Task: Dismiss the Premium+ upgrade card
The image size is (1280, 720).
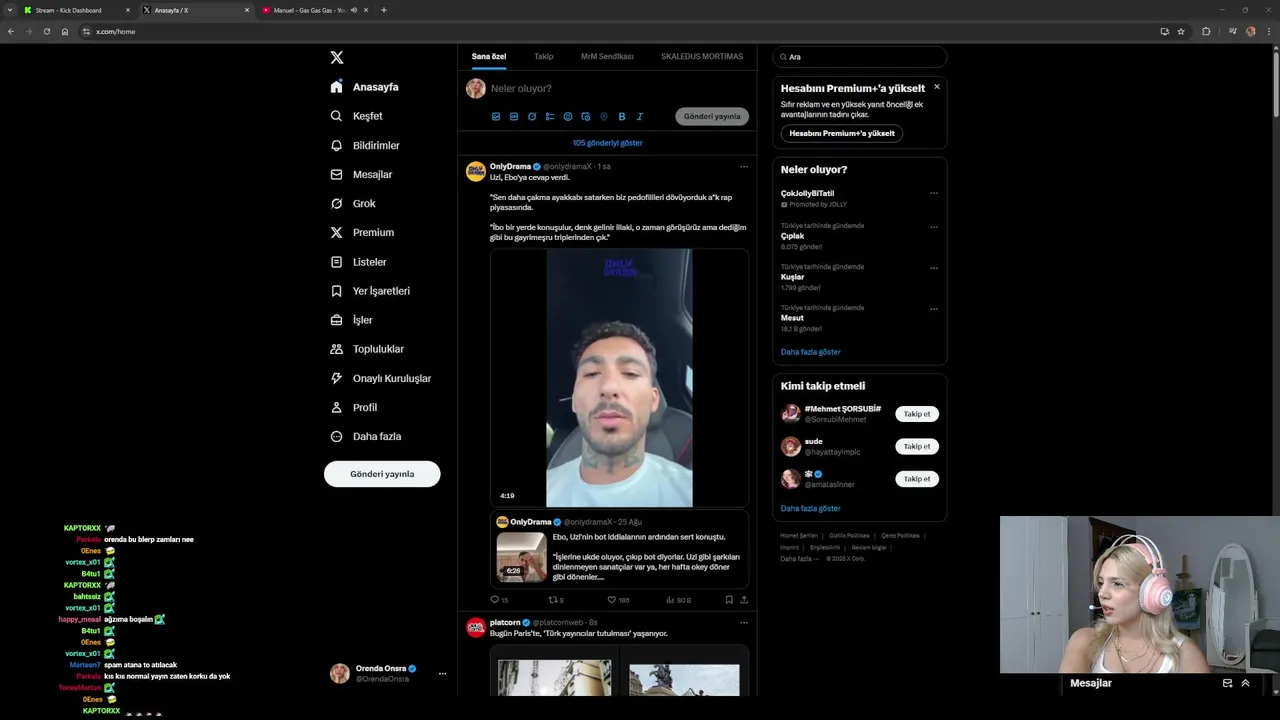Action: pos(937,87)
